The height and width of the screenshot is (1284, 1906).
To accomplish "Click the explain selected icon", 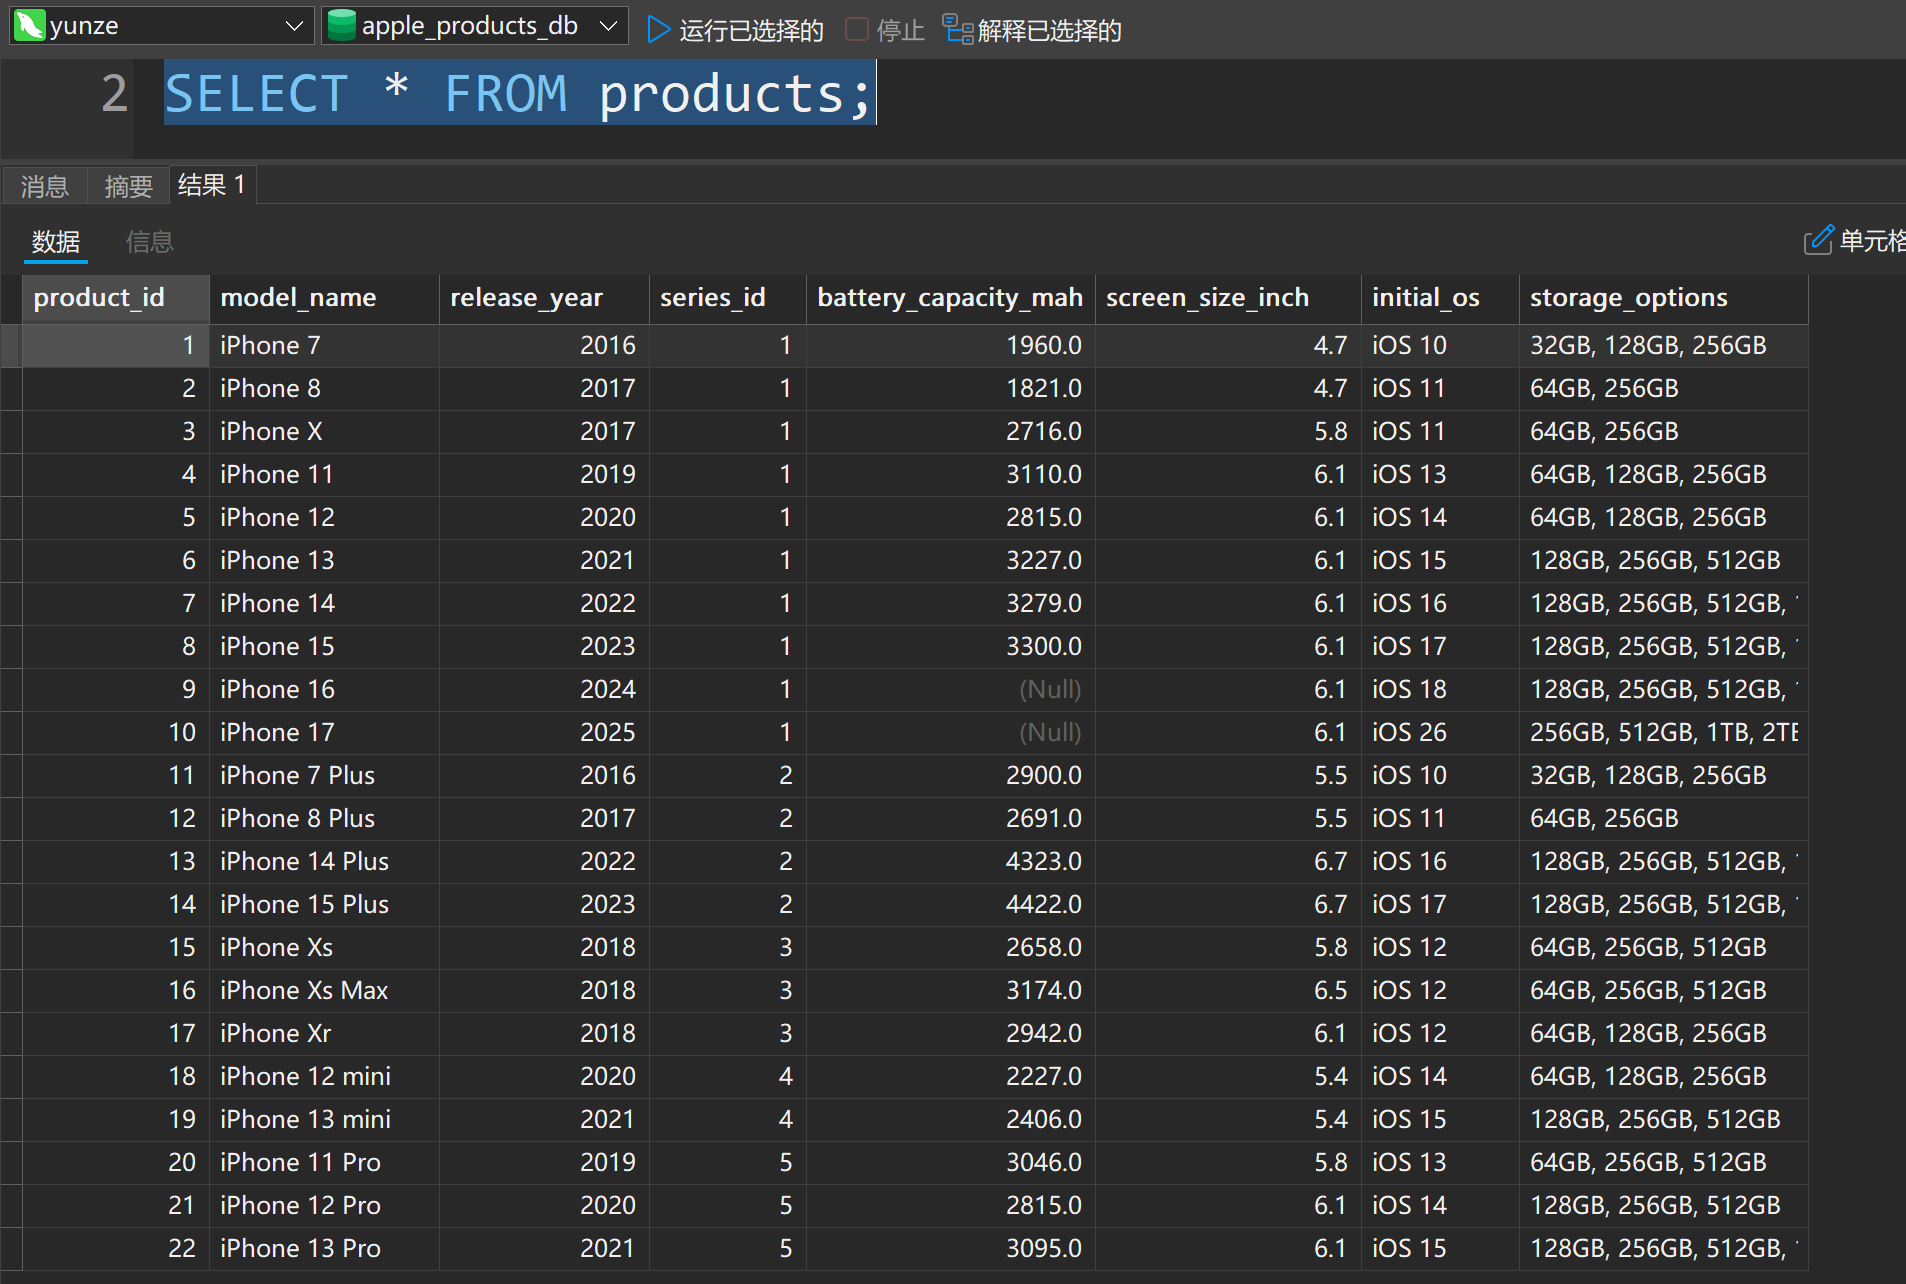I will pyautogui.click(x=958, y=30).
